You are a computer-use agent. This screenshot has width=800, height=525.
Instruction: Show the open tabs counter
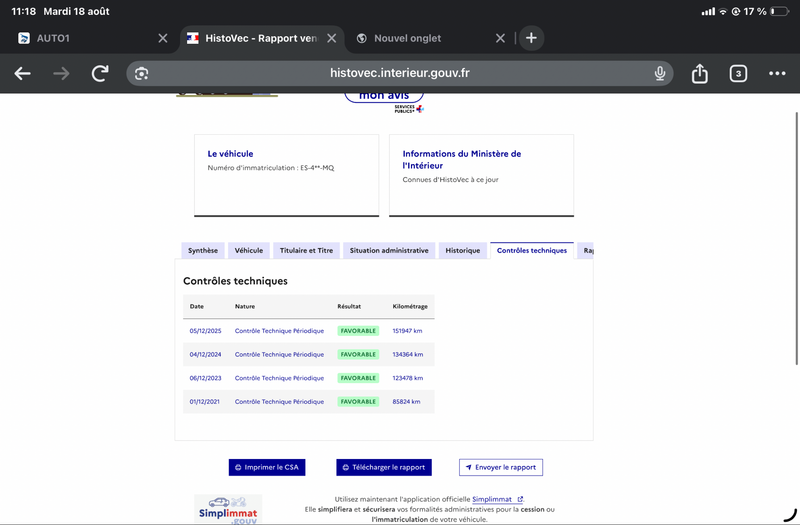[x=738, y=73]
